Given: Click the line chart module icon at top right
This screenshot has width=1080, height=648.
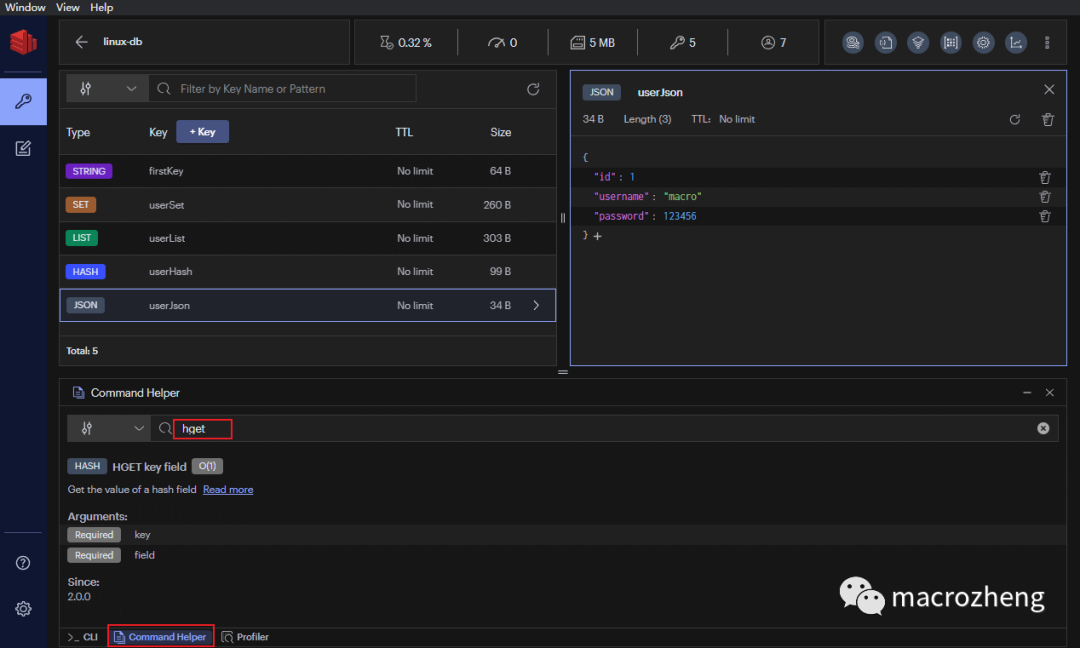Looking at the screenshot, I should [1016, 42].
